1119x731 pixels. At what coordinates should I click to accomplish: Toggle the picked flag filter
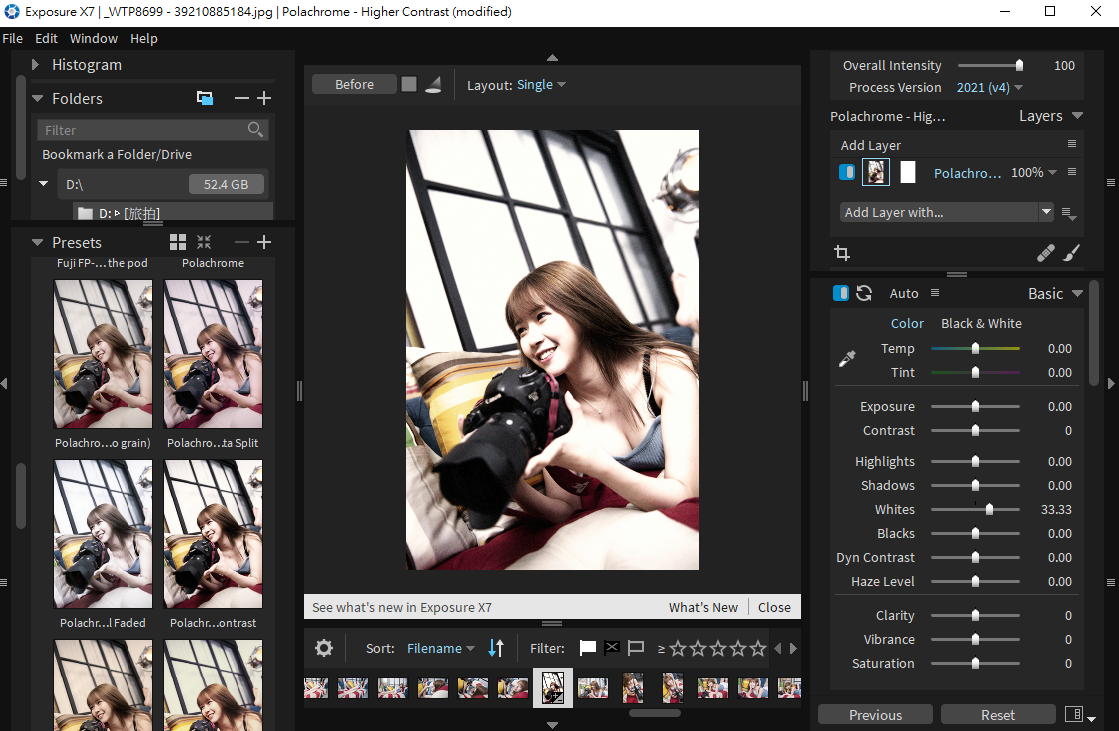pyautogui.click(x=587, y=647)
